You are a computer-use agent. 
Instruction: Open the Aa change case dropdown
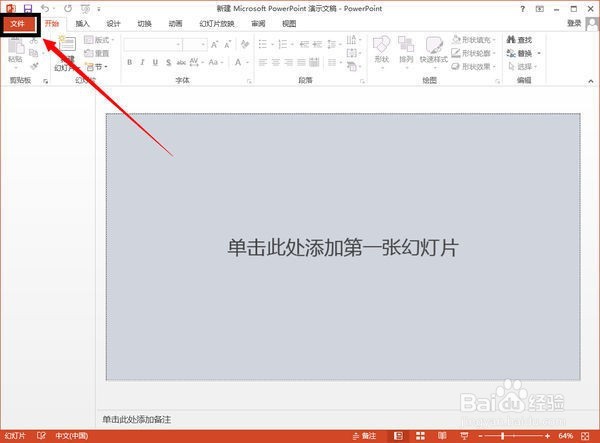point(216,62)
